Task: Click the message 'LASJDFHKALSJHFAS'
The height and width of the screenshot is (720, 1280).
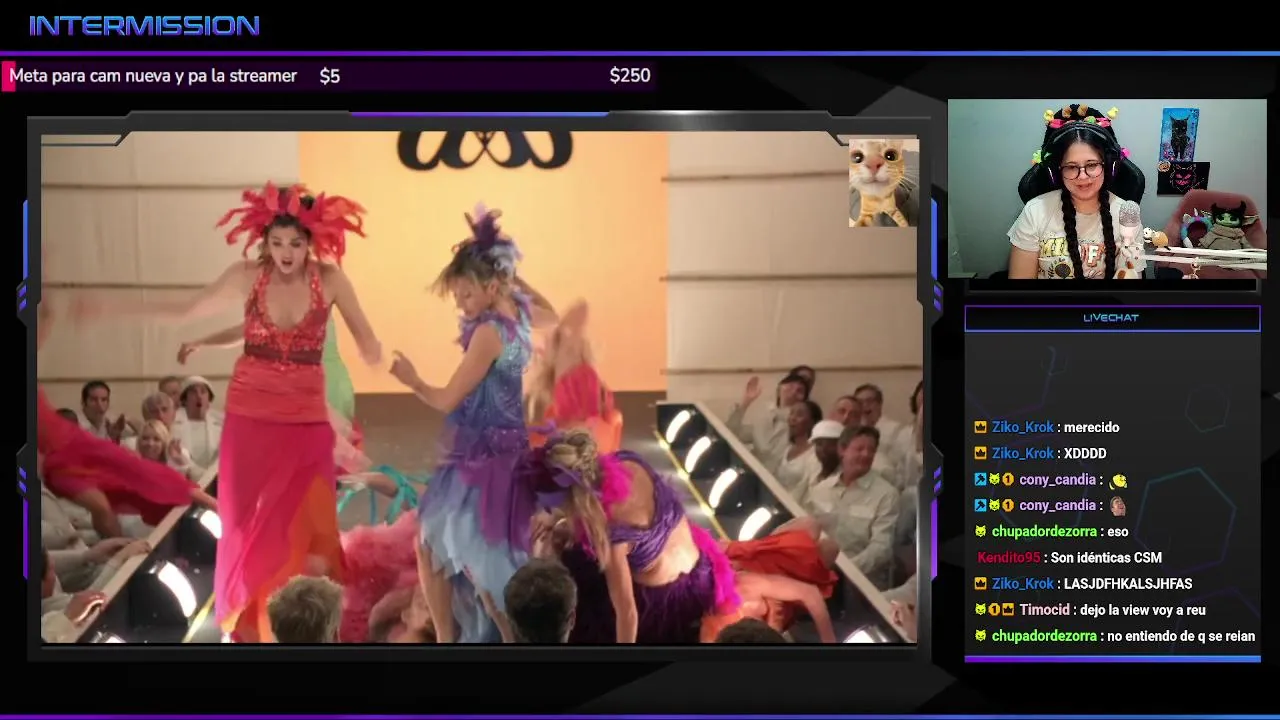Action: click(1128, 583)
